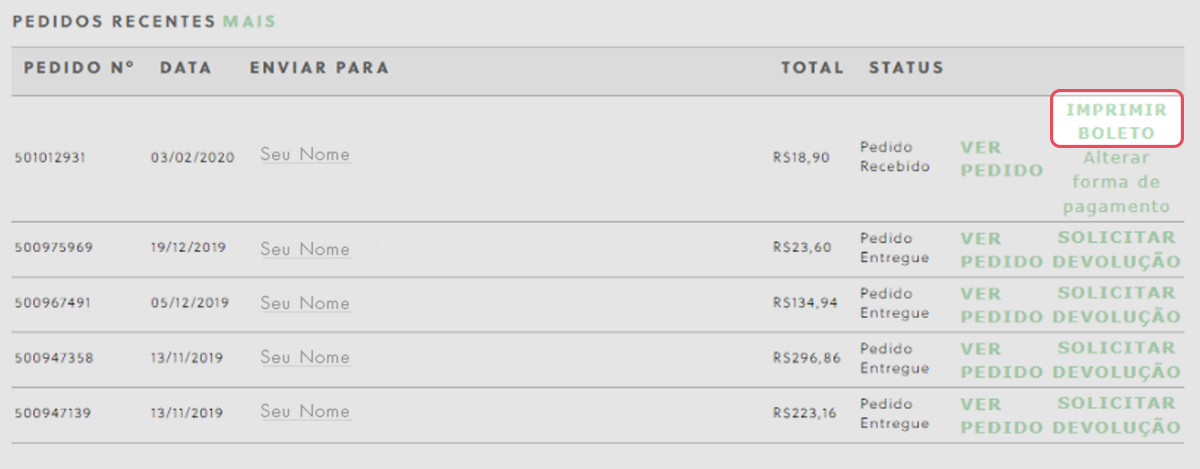The width and height of the screenshot is (1200, 469).
Task: View pedido 501012931 details
Action: [x=1001, y=158]
